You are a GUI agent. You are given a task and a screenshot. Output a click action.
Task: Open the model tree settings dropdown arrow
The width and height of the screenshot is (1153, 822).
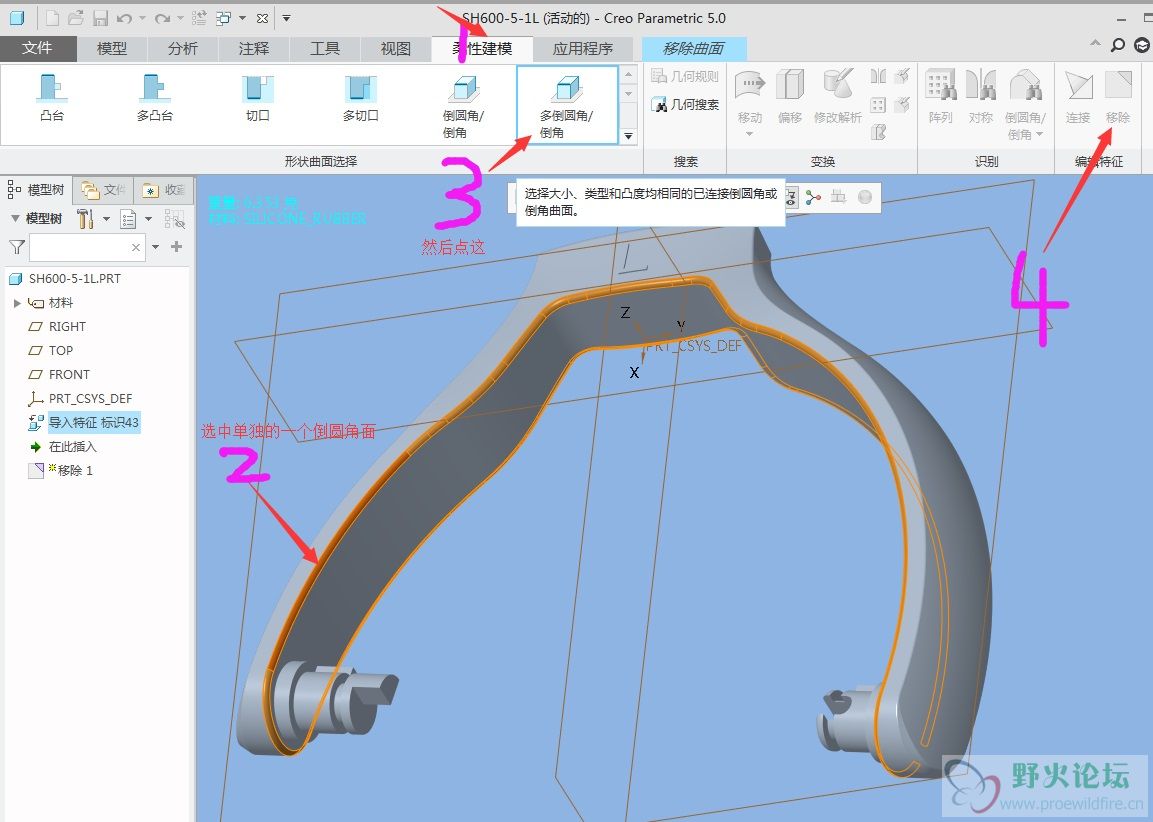pyautogui.click(x=106, y=218)
